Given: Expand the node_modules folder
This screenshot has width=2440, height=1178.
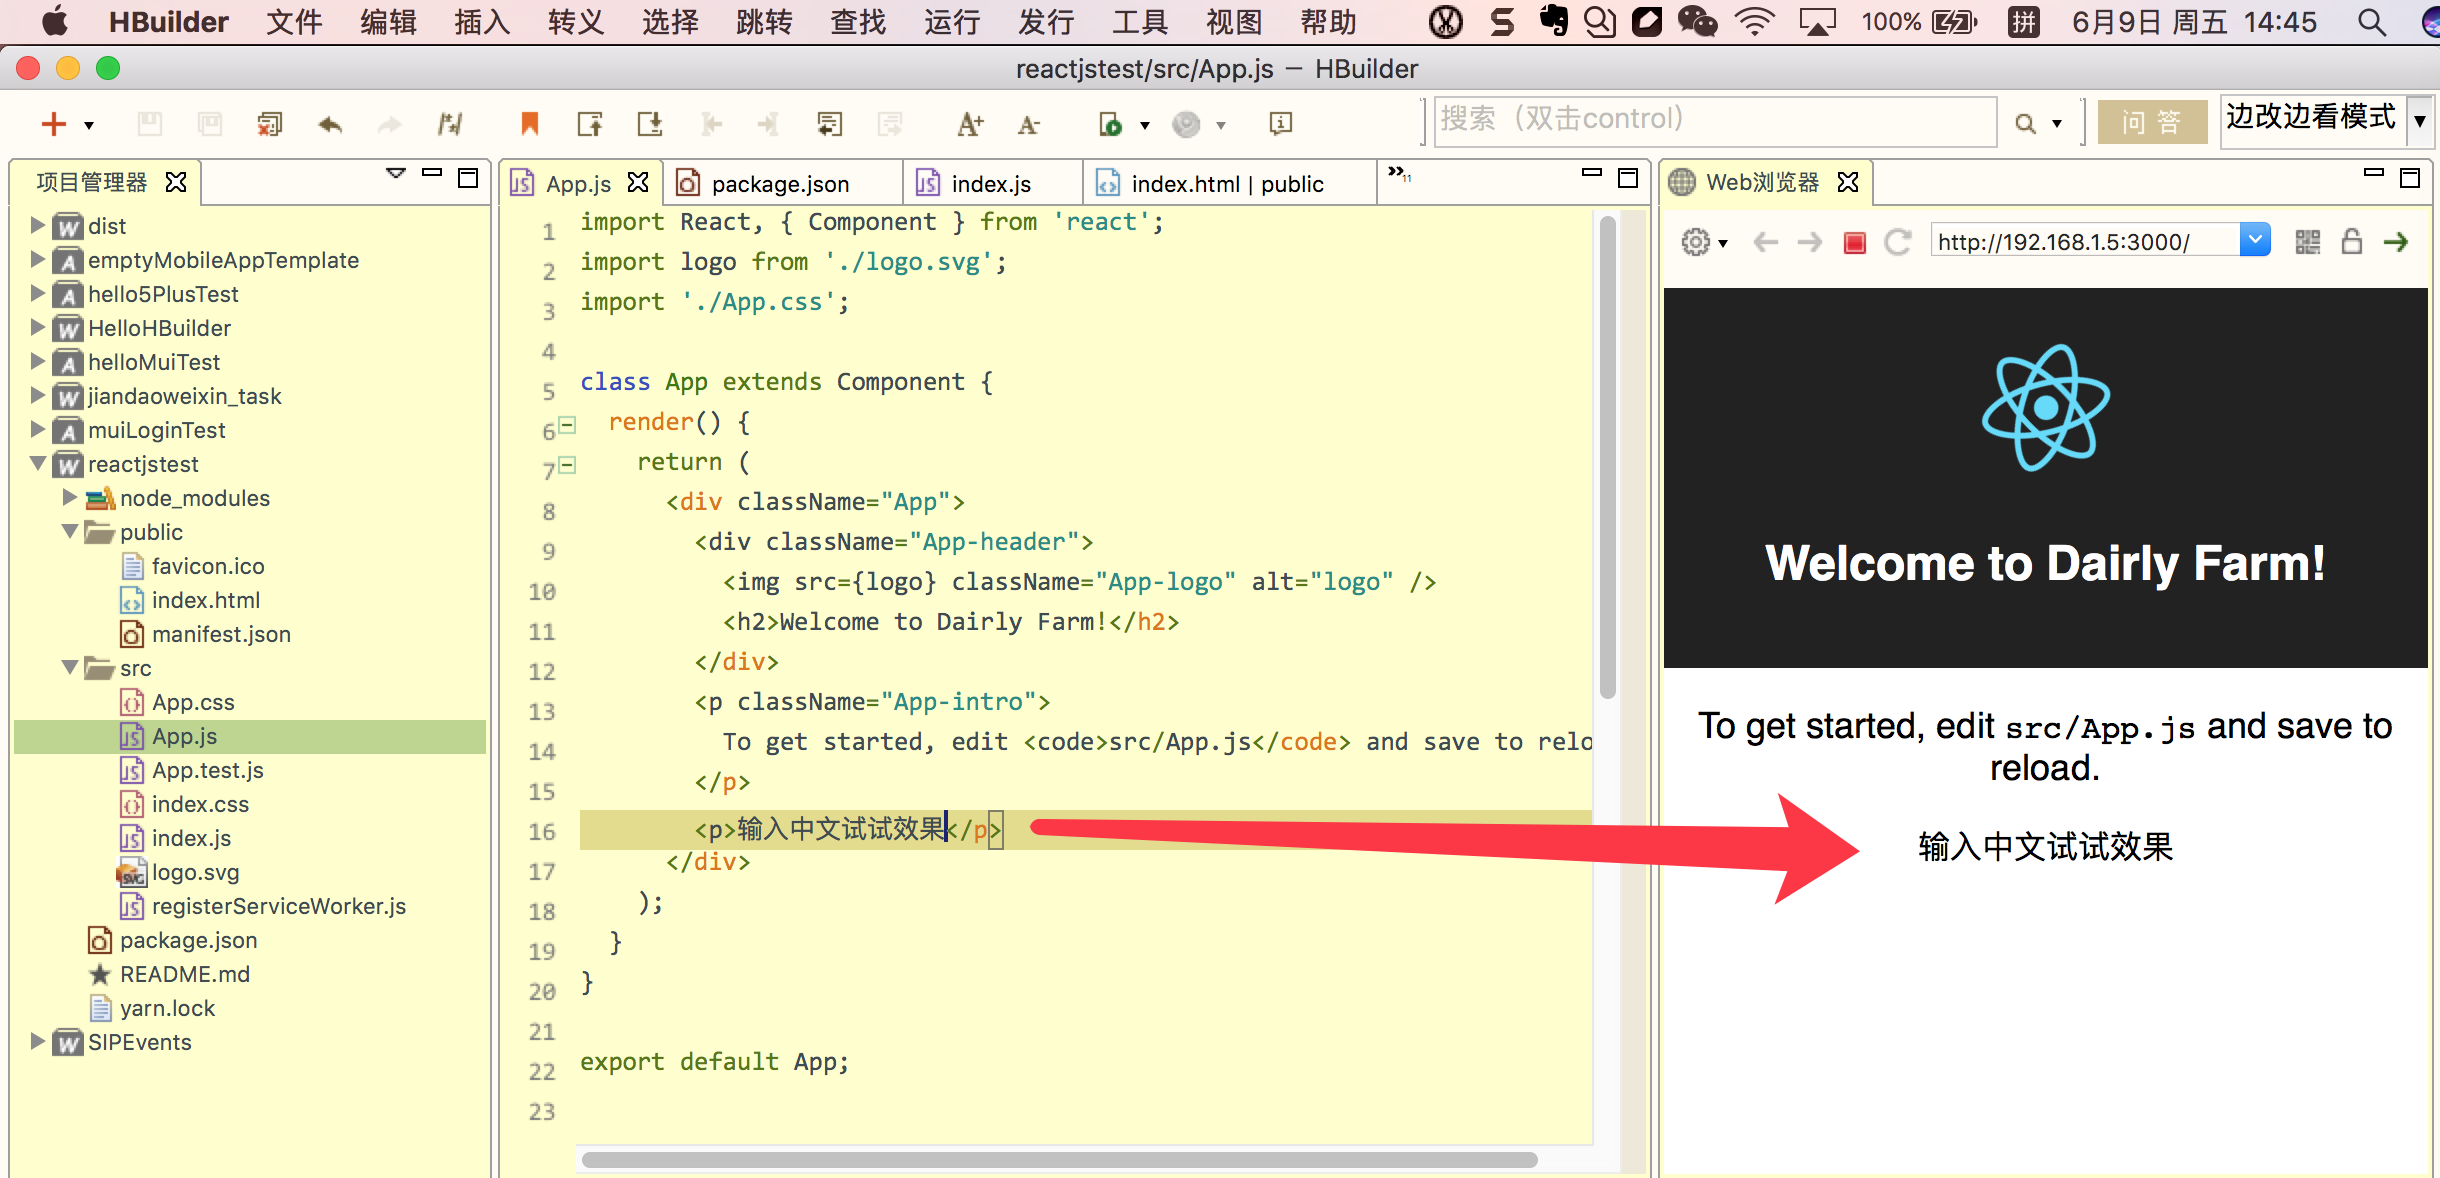Looking at the screenshot, I should (69, 497).
